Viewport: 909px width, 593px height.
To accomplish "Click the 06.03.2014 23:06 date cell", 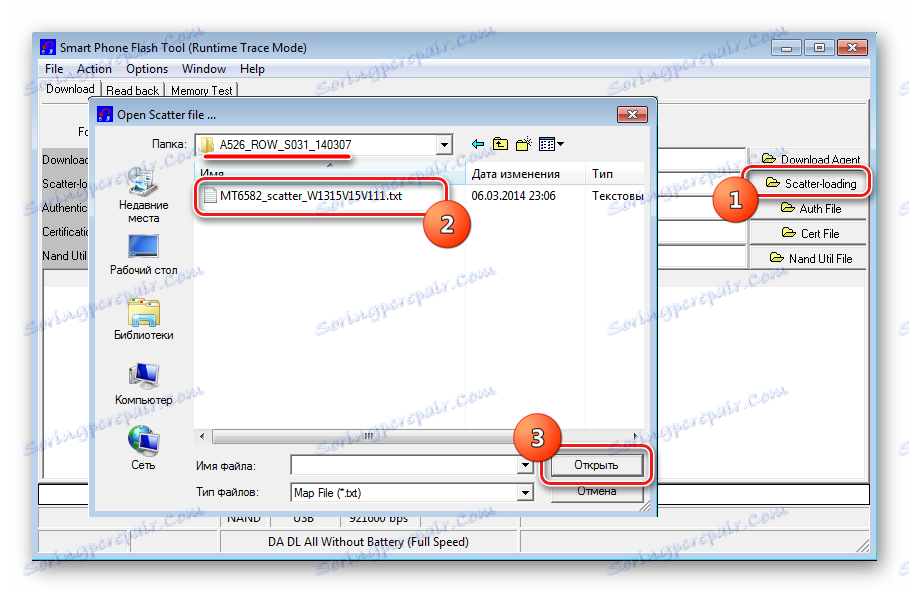I will click(513, 196).
